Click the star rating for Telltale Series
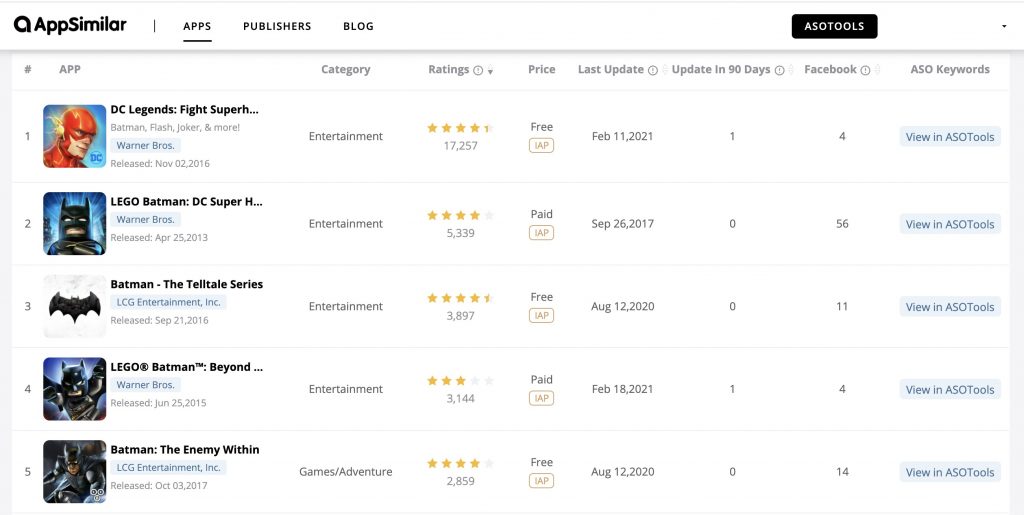 tap(460, 298)
